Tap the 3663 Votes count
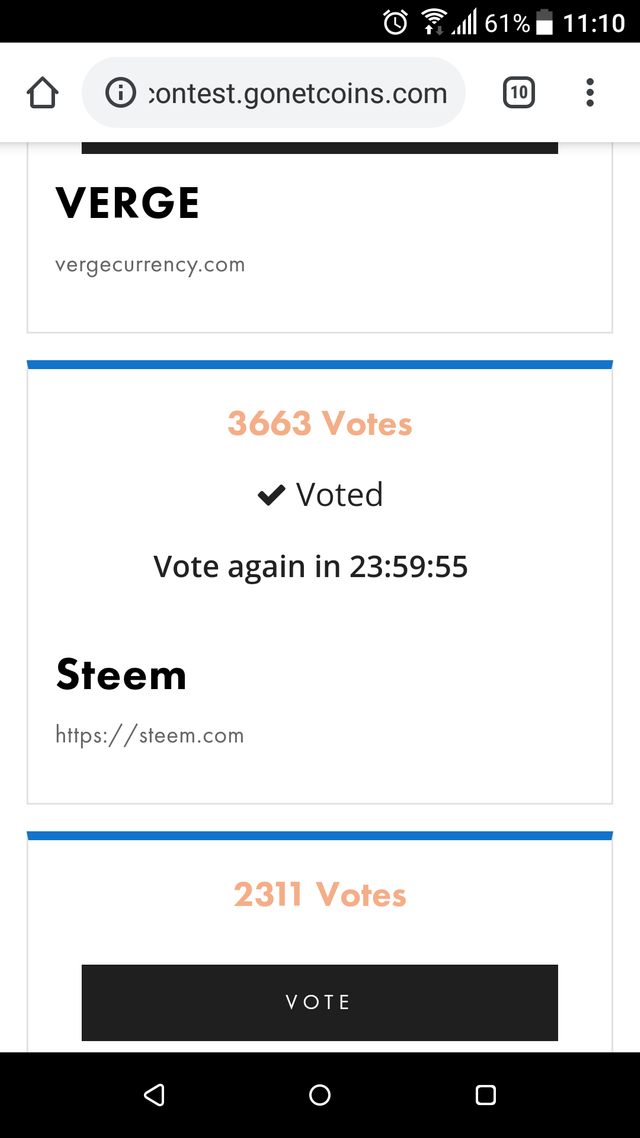Viewport: 640px width, 1138px height. pos(320,424)
